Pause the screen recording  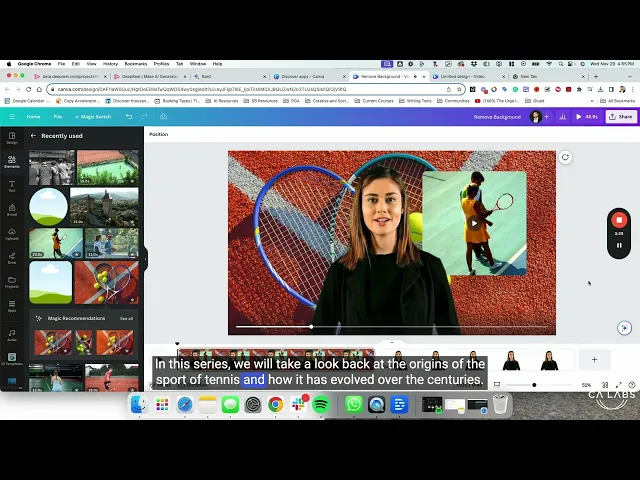click(619, 245)
